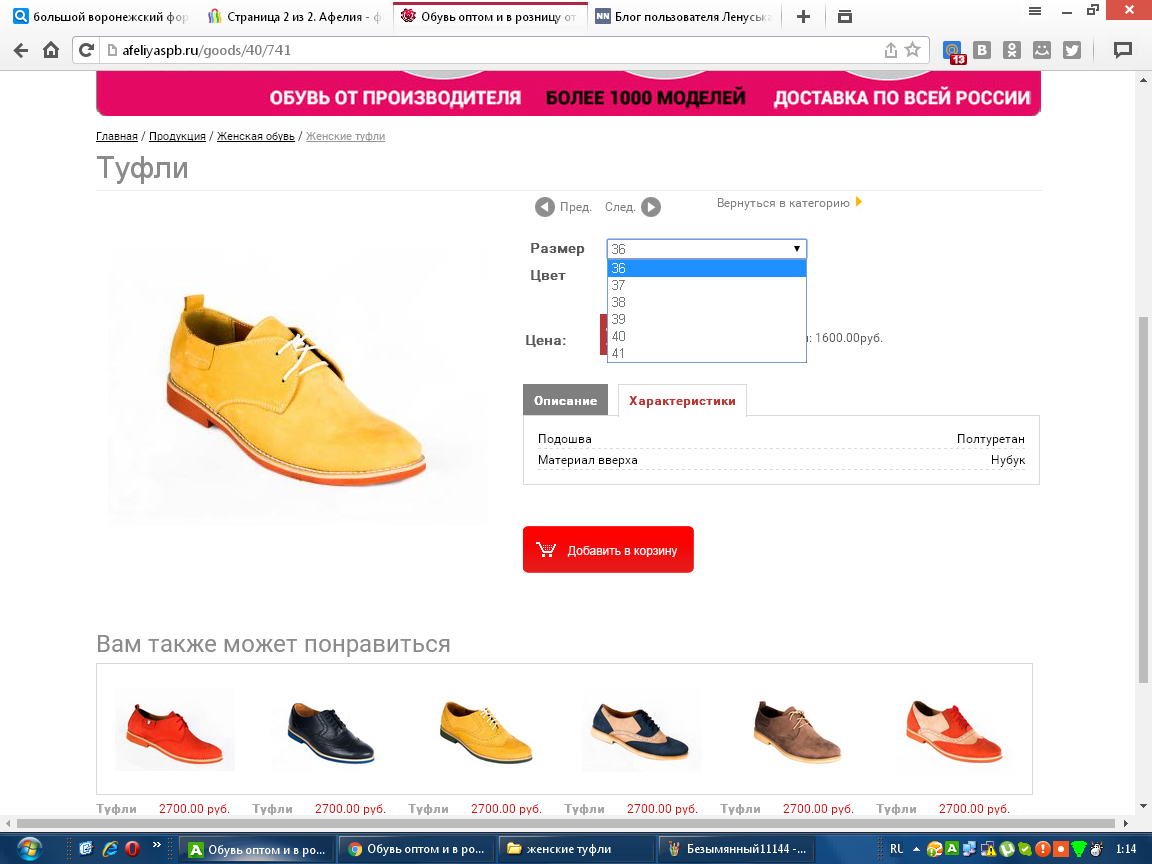Screen dimensions: 1152x864
Task: Open the женские туфли folder in taskbar
Action: click(575, 849)
